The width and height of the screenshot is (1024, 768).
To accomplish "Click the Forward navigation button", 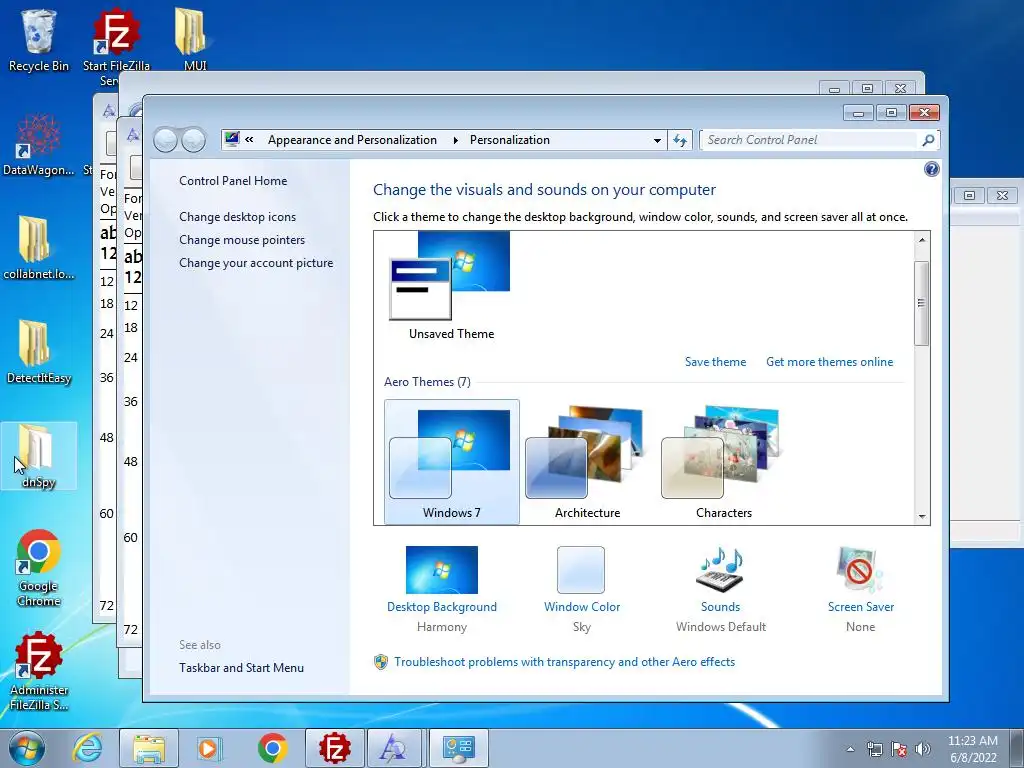I will (193, 140).
